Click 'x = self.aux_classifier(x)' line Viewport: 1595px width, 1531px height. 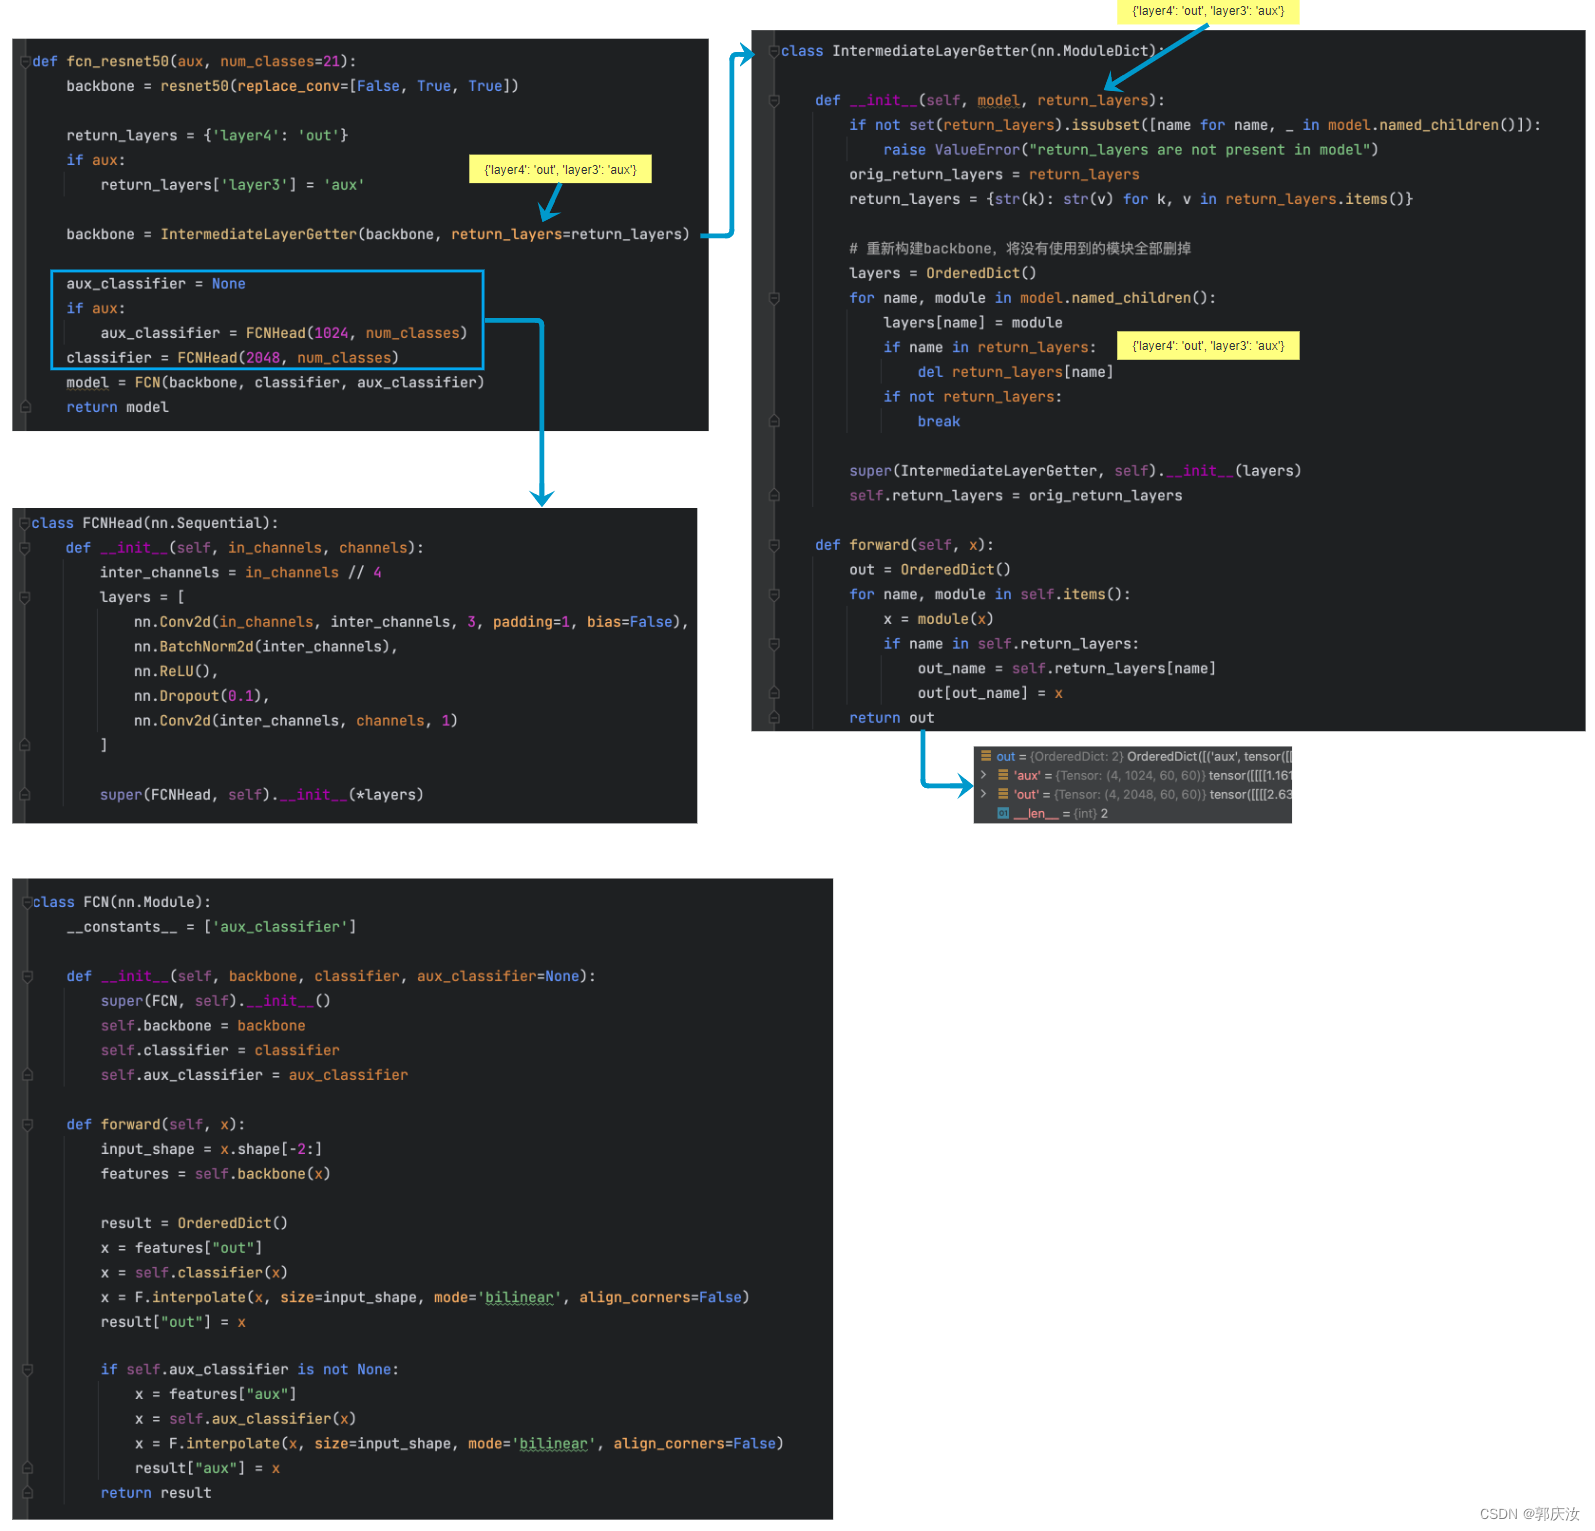245,1419
